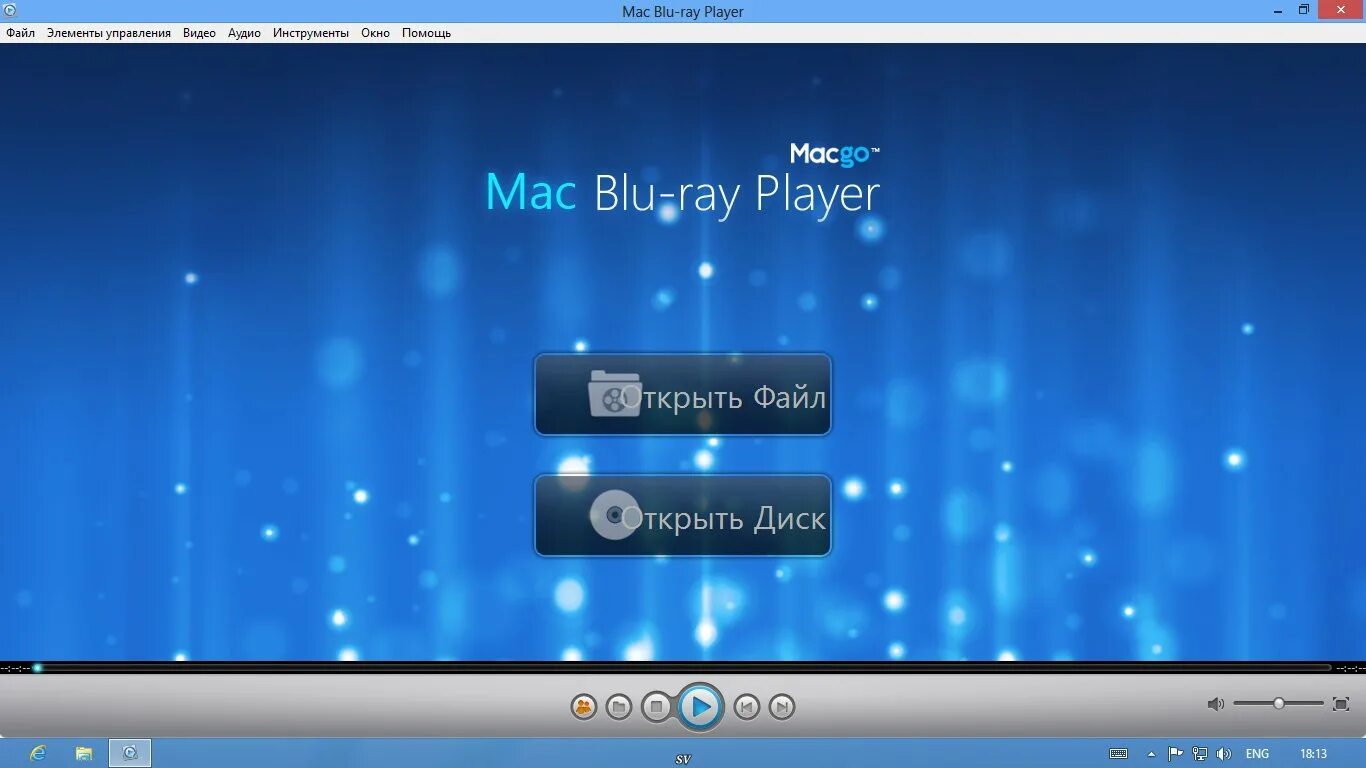Adjust the volume slider knob
This screenshot has width=1366, height=768.
pyautogui.click(x=1278, y=704)
